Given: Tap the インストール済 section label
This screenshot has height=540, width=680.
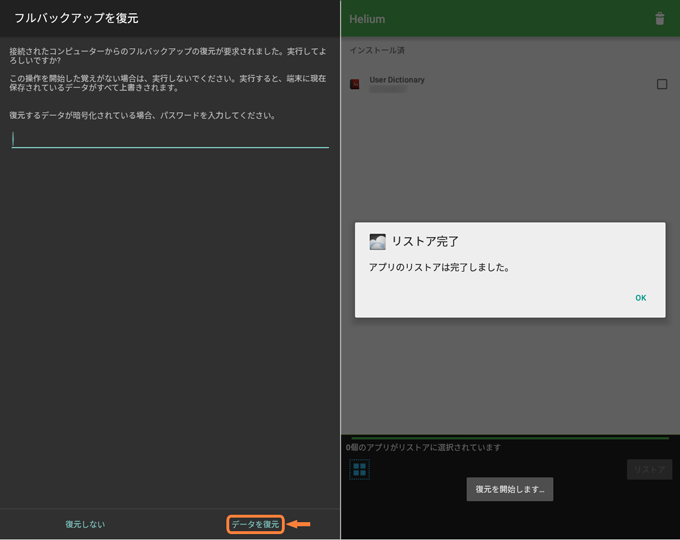Looking at the screenshot, I should click(x=377, y=50).
